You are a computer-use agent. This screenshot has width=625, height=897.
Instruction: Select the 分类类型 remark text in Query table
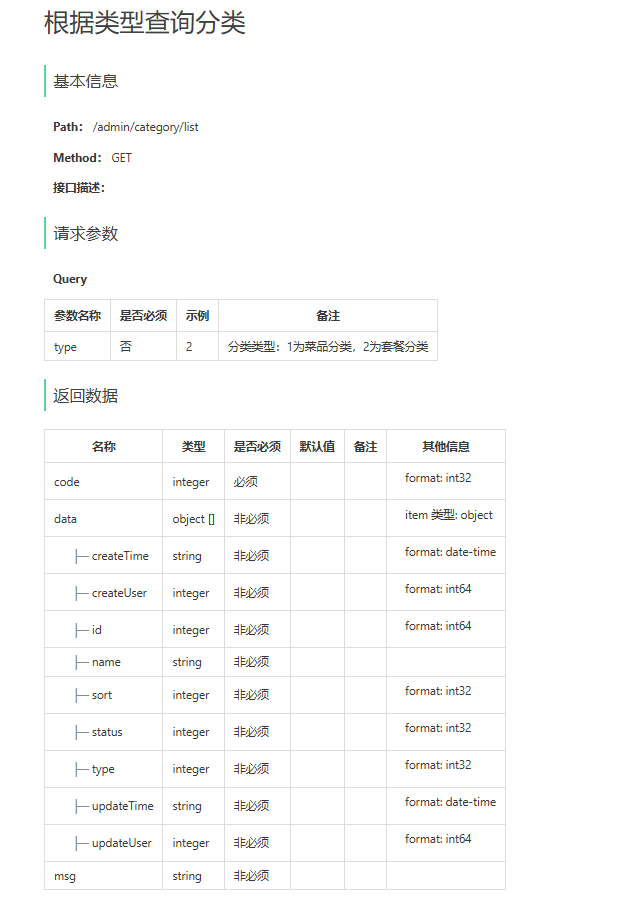(x=328, y=346)
